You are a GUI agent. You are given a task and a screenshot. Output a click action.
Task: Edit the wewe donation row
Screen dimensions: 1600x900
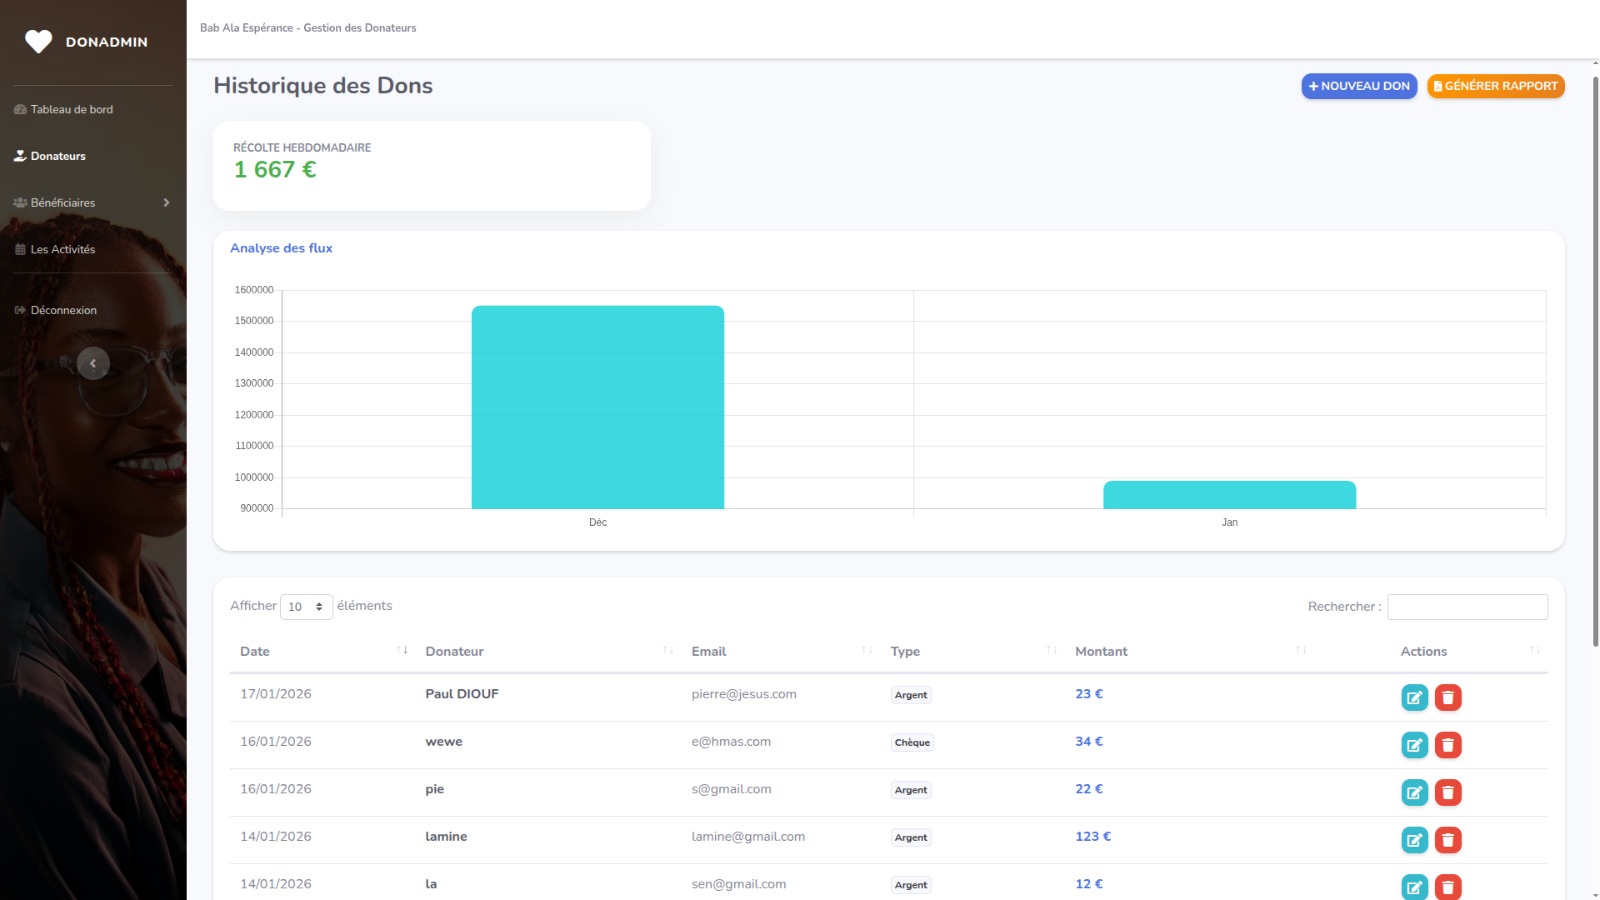[x=1414, y=745]
